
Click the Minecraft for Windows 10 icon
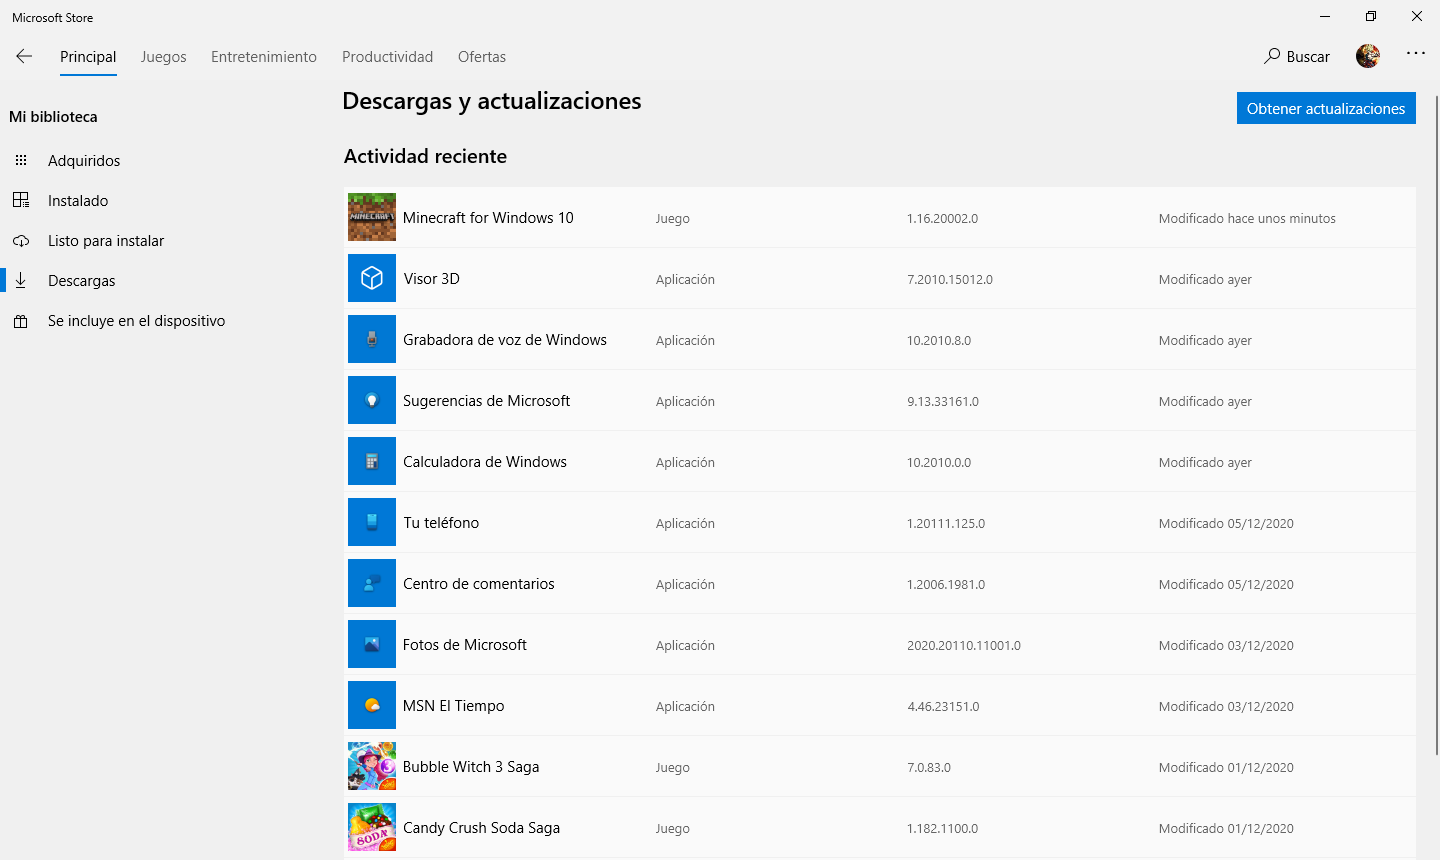(x=372, y=218)
